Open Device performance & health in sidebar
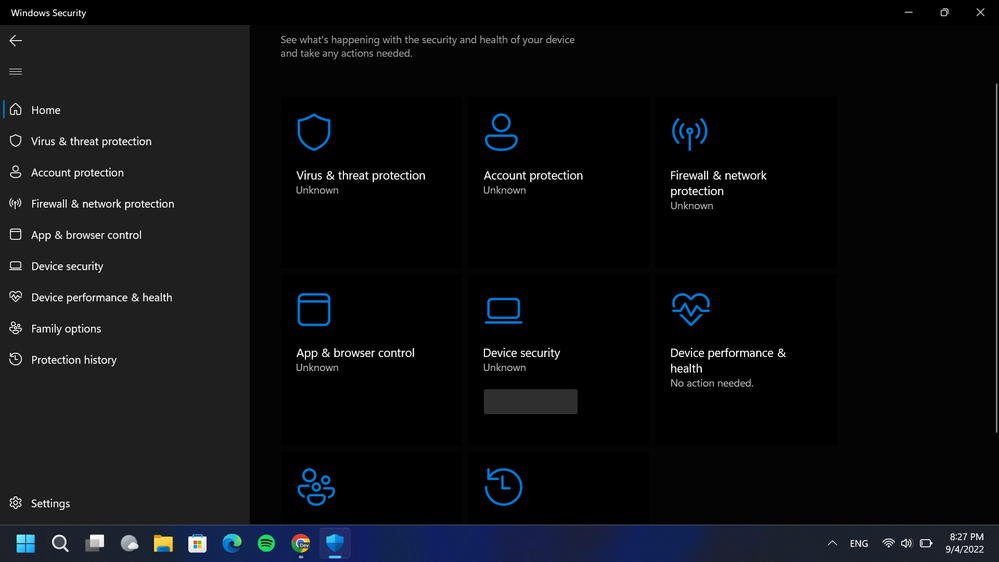The width and height of the screenshot is (999, 562). click(125, 297)
